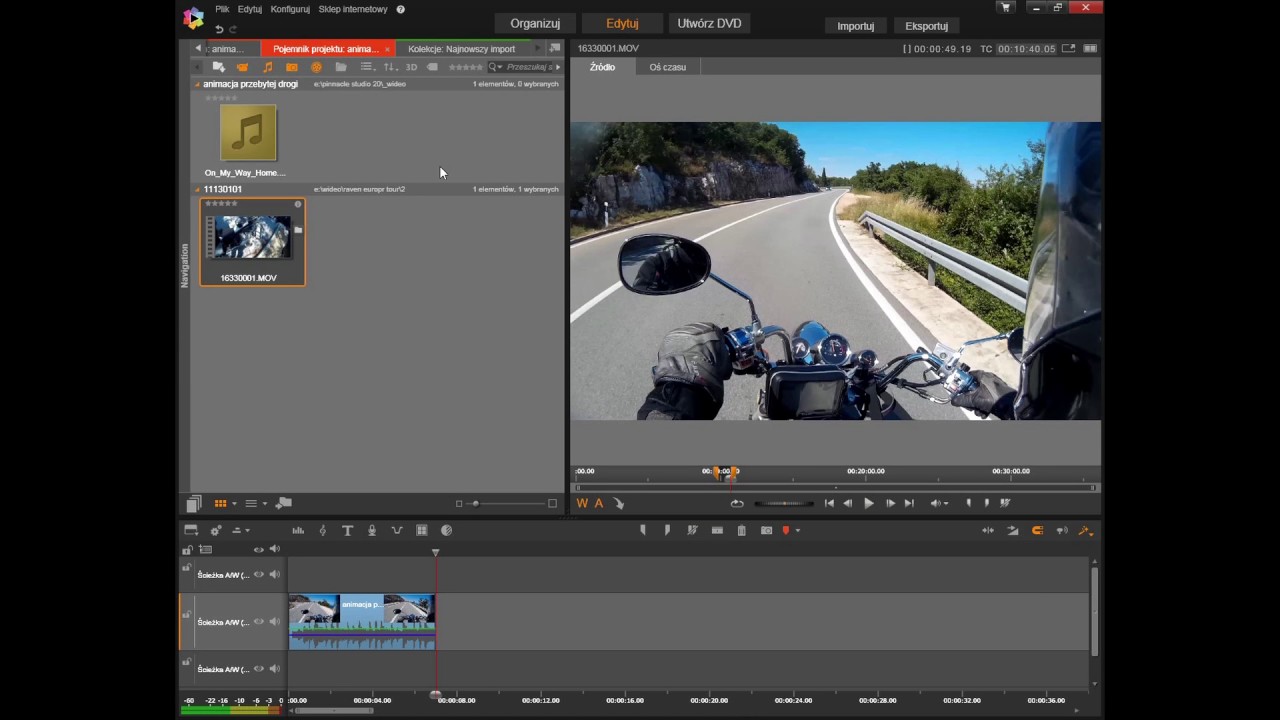Play the source preview
Screen dimensions: 1280x720
pos(868,503)
